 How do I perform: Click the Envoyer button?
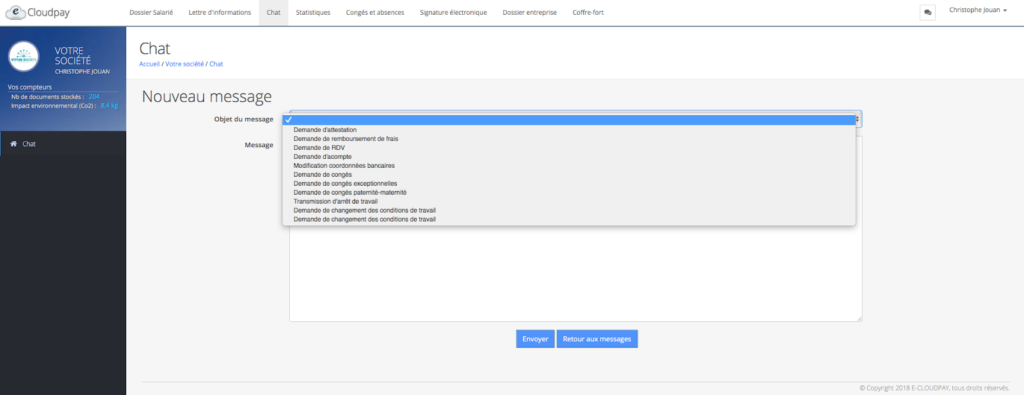pos(535,339)
